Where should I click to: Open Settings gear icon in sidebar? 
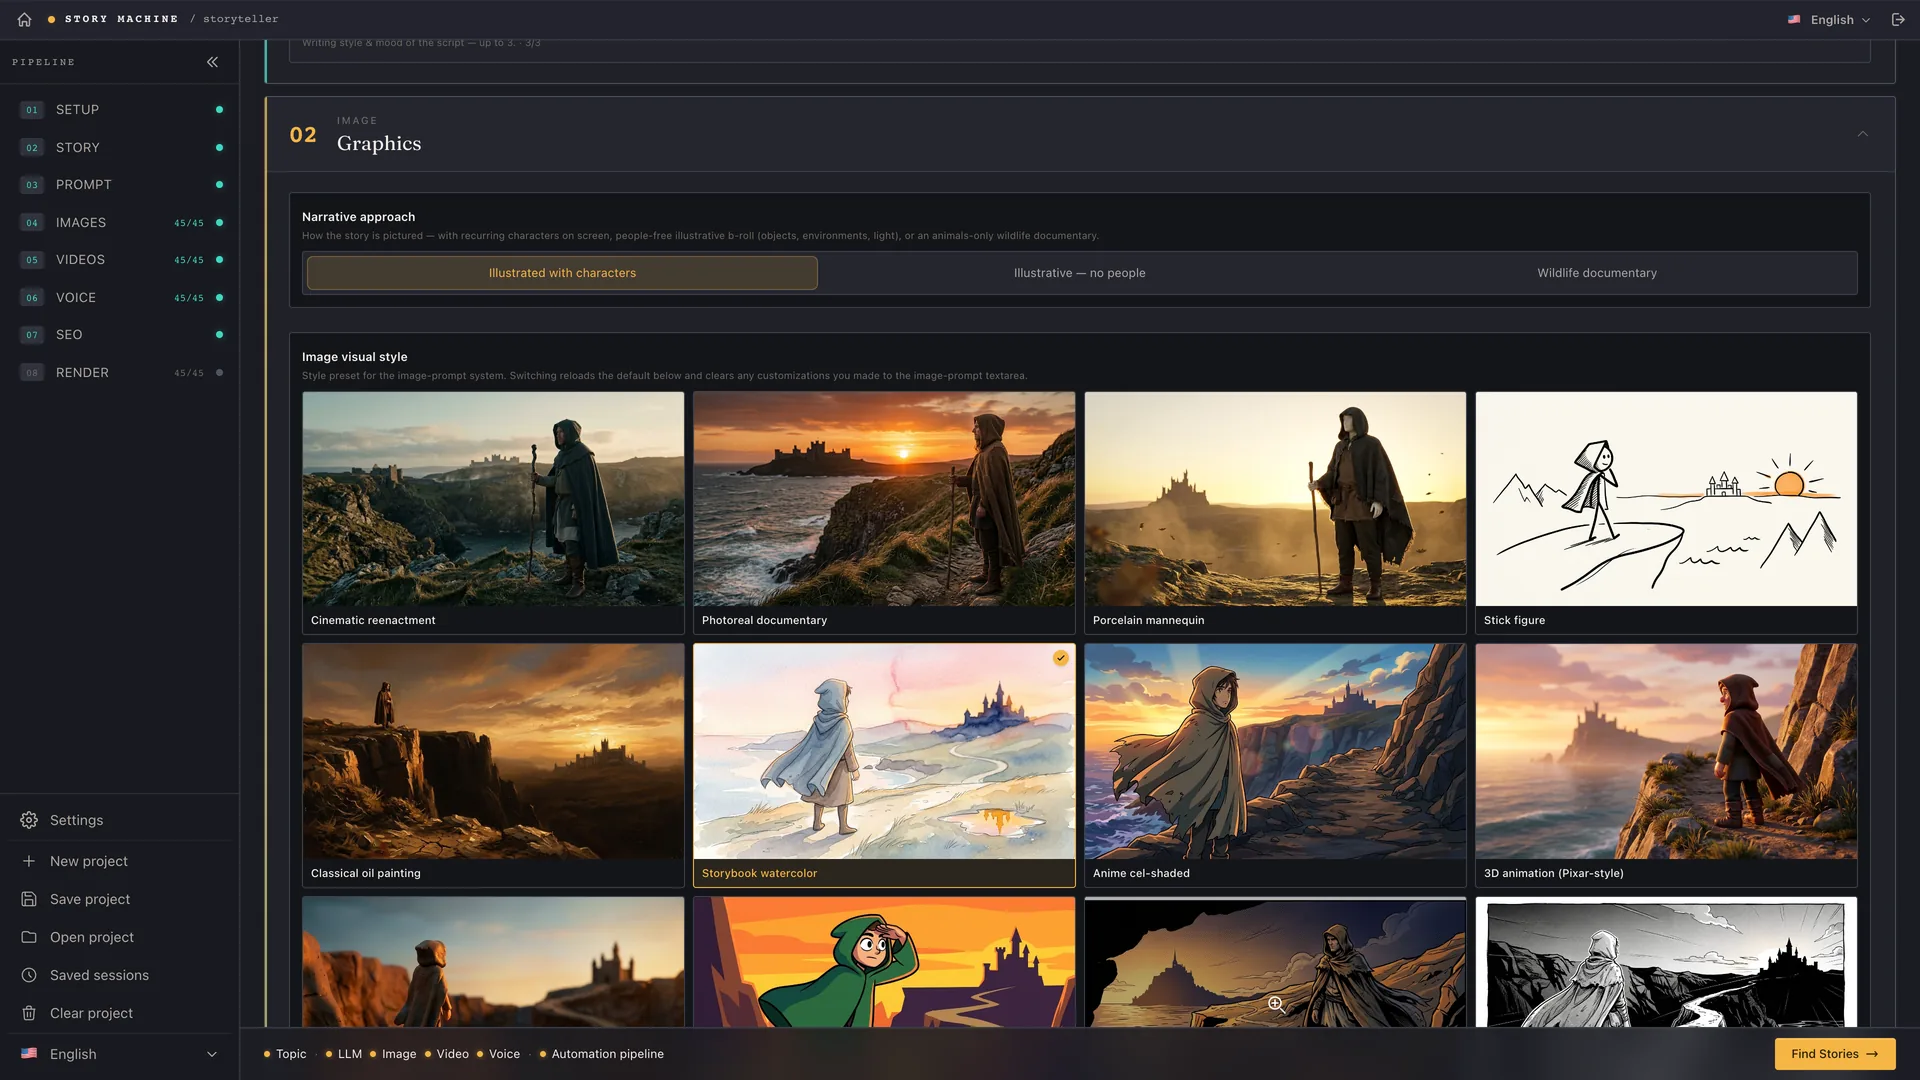click(x=29, y=820)
